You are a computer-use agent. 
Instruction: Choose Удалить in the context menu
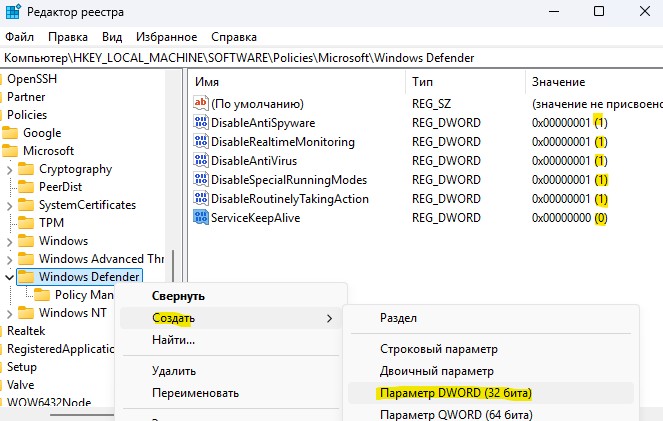[x=231, y=371]
